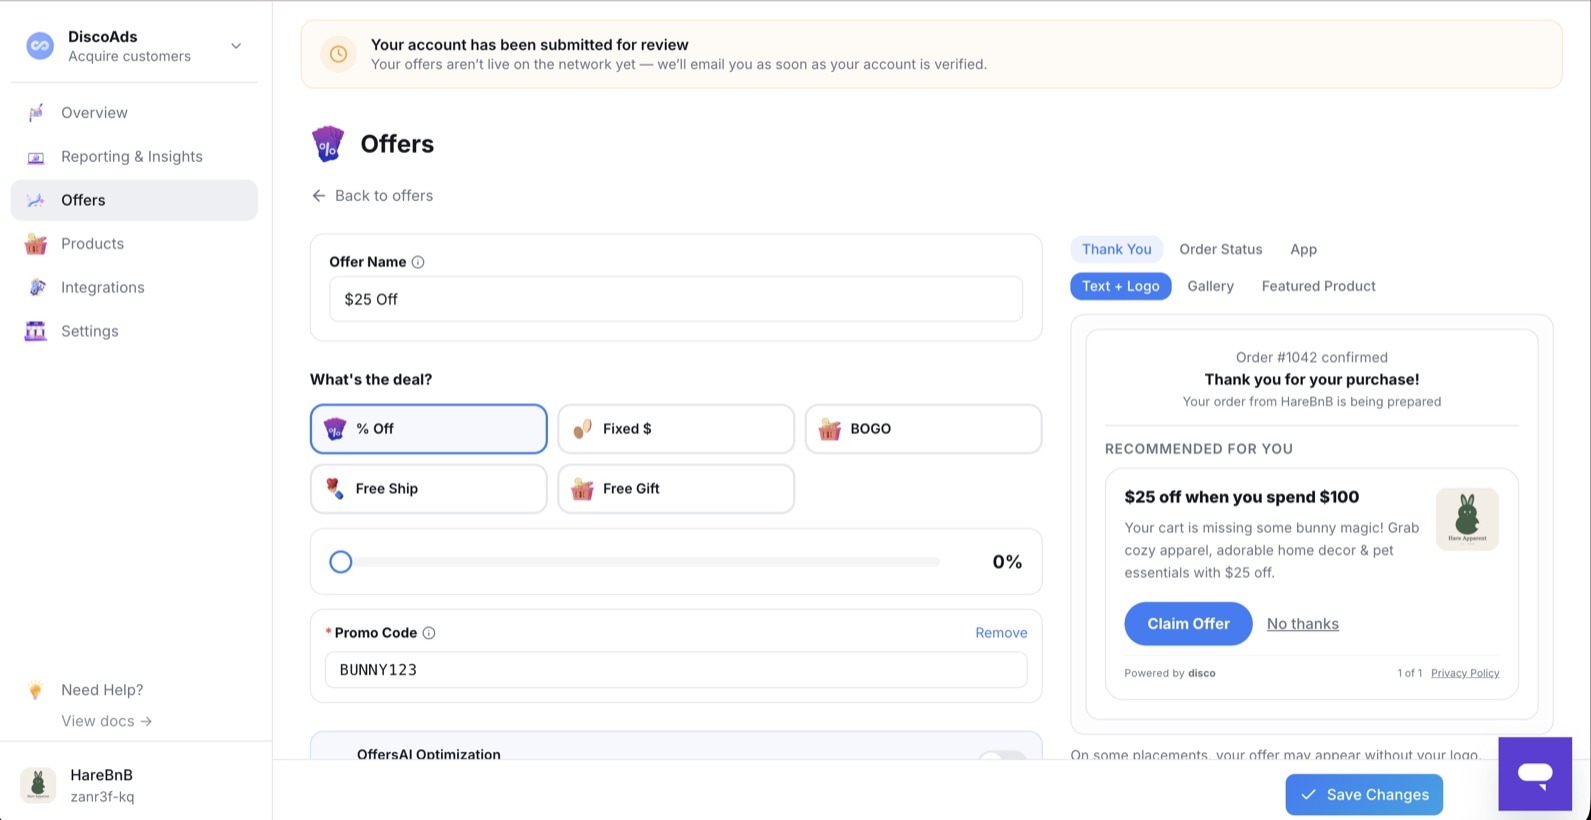Open the Overview sidebar item
Image resolution: width=1591 pixels, height=820 pixels.
134,113
